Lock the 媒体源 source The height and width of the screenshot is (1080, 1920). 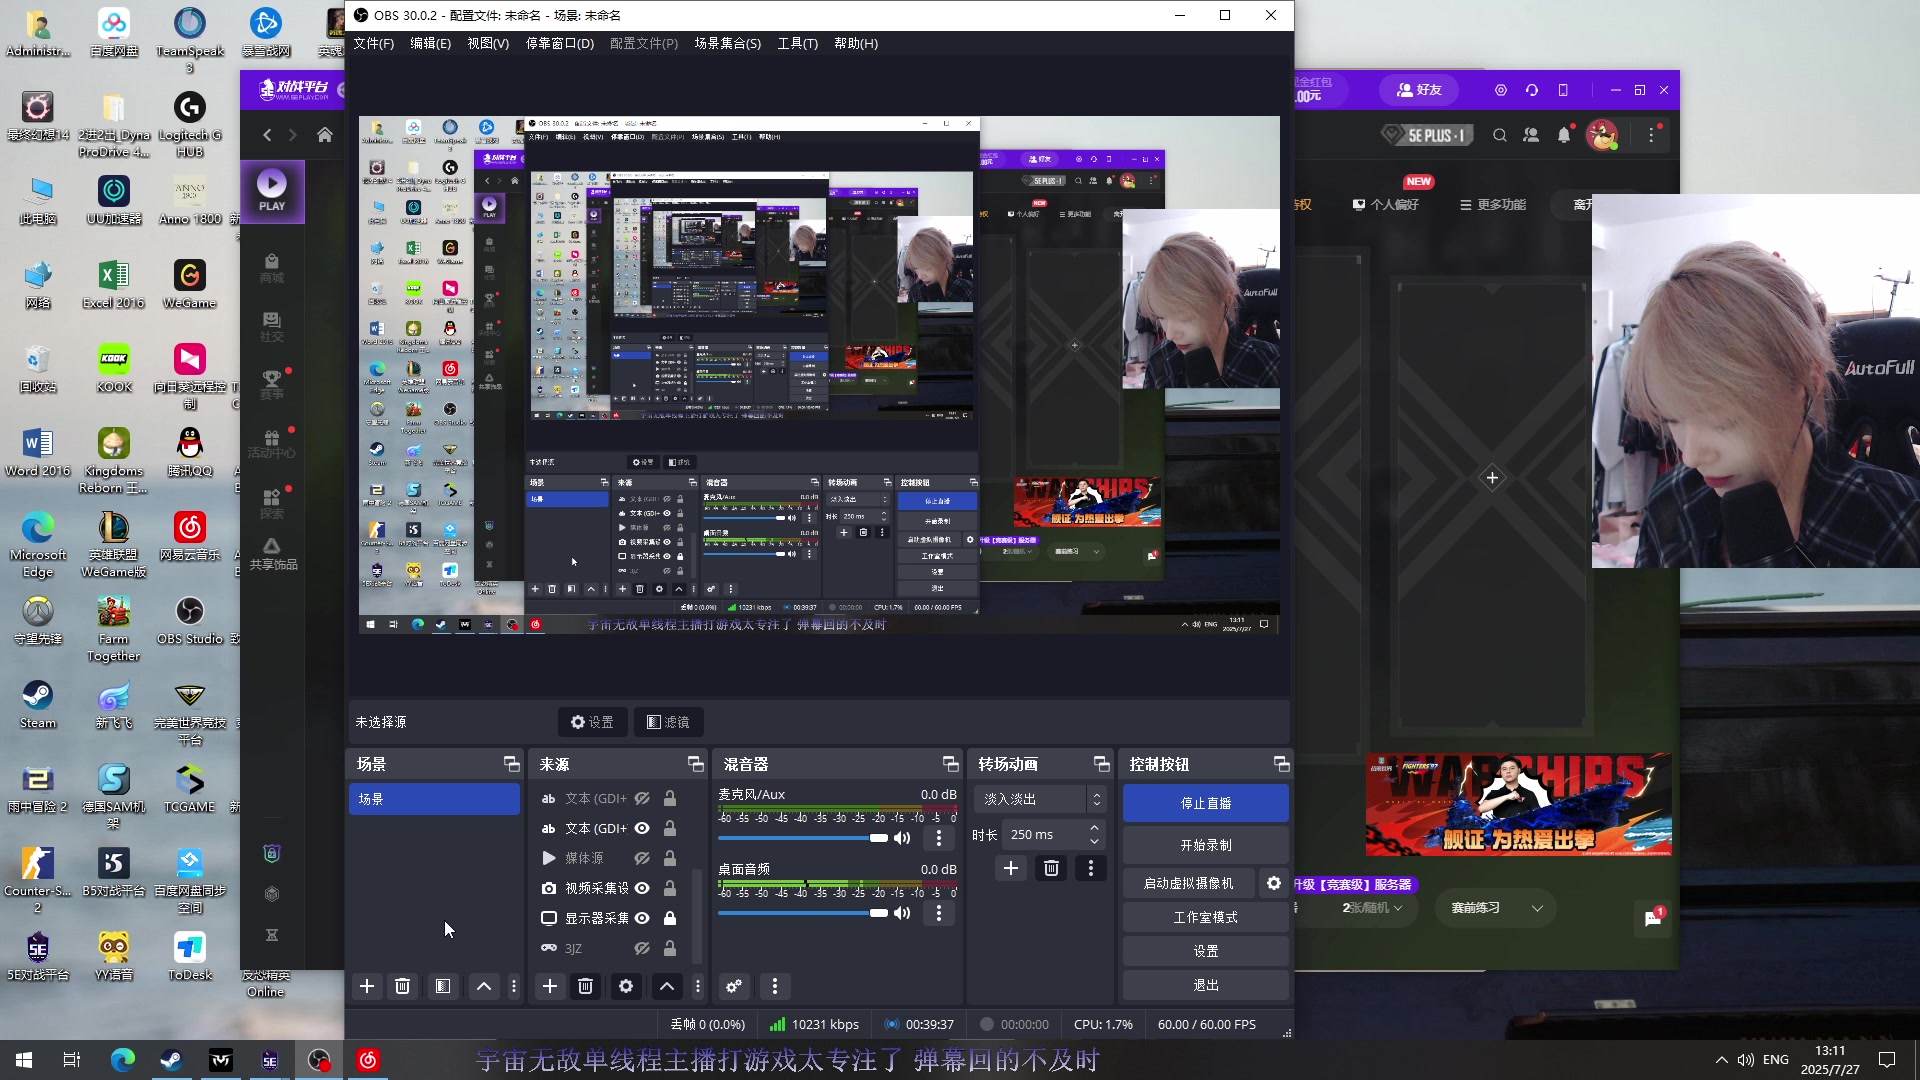[x=670, y=858]
